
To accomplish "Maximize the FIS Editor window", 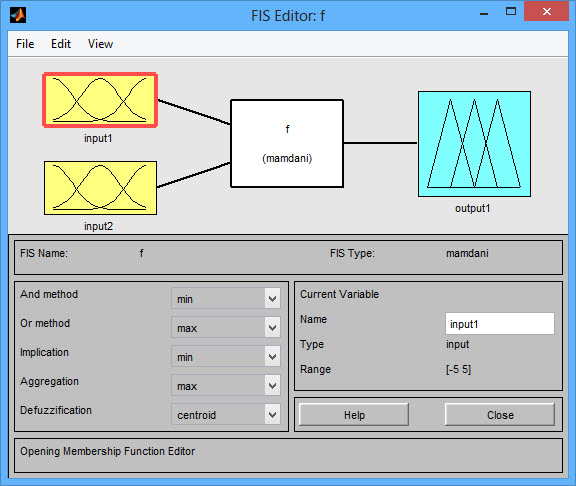I will tap(511, 12).
